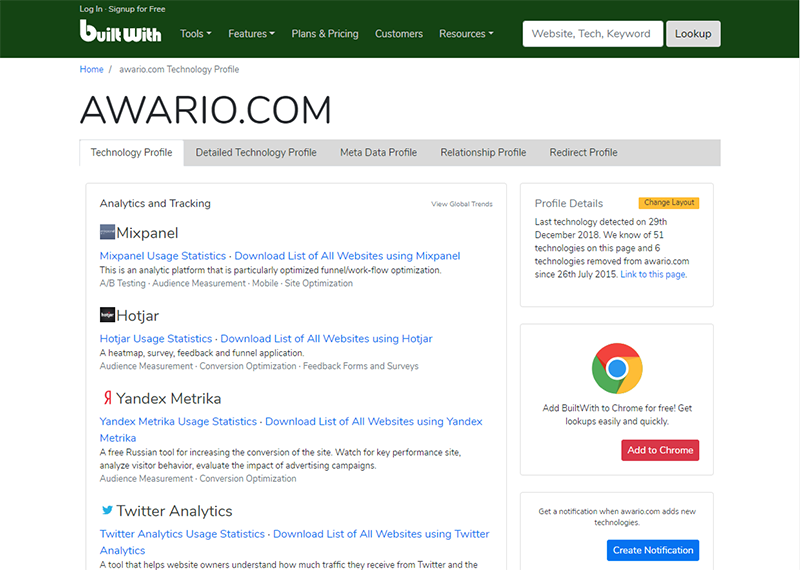Click the Hotjar heading text
The image size is (800, 570).
[x=137, y=315]
